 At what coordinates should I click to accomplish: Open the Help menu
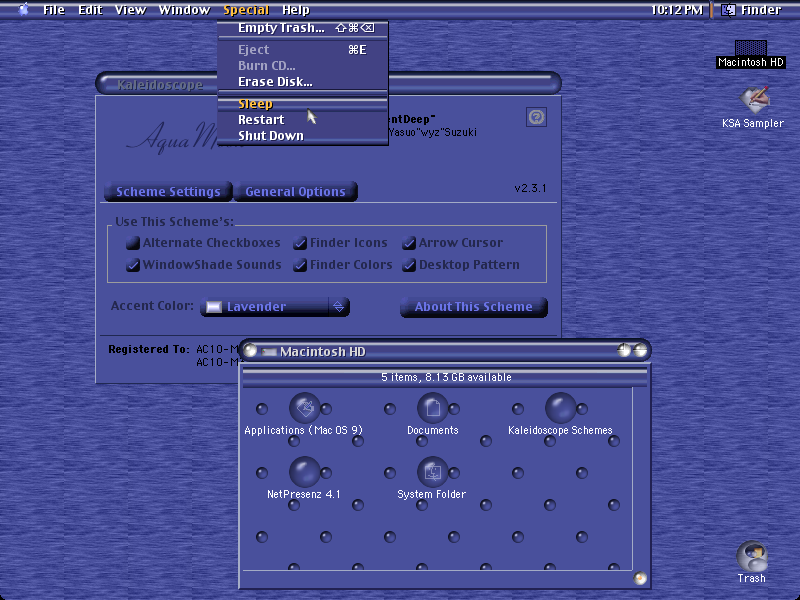[x=296, y=10]
